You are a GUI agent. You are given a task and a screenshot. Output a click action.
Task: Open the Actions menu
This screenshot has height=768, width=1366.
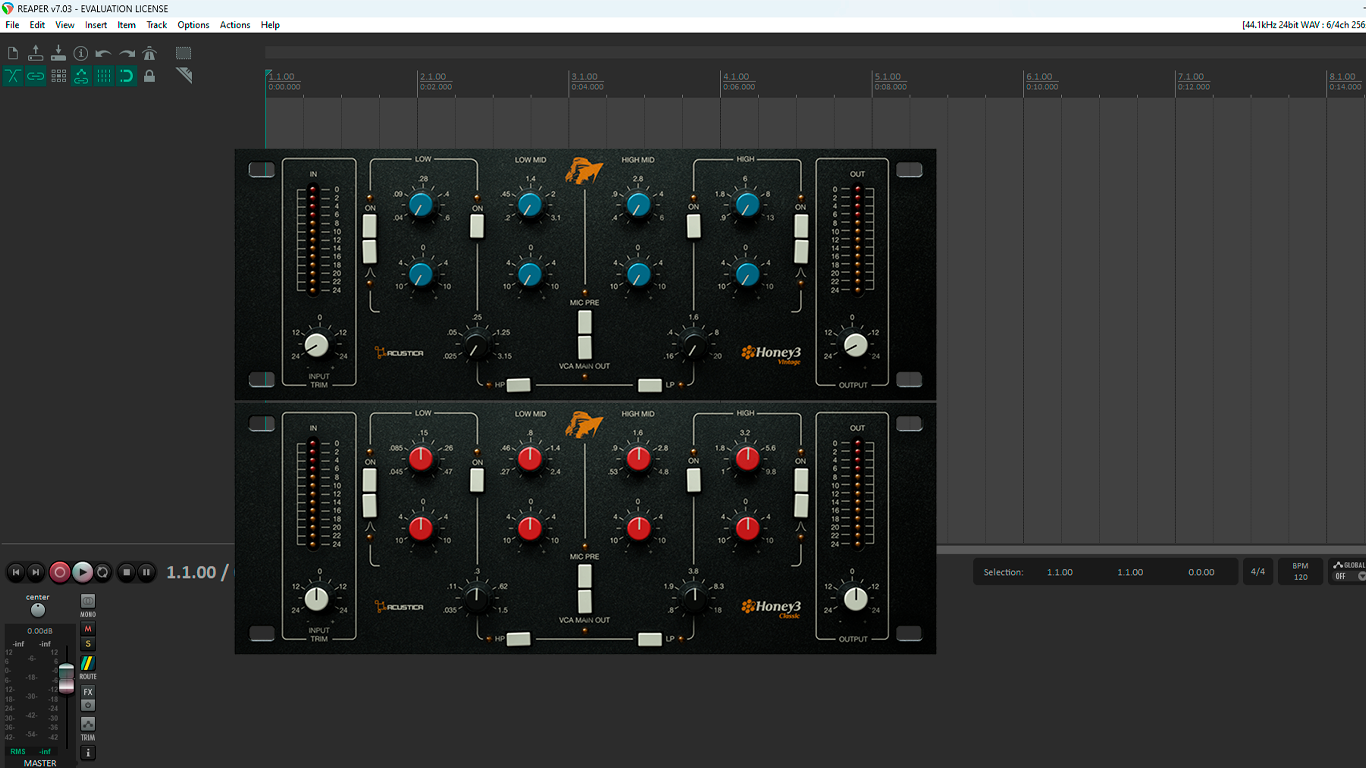coord(235,25)
